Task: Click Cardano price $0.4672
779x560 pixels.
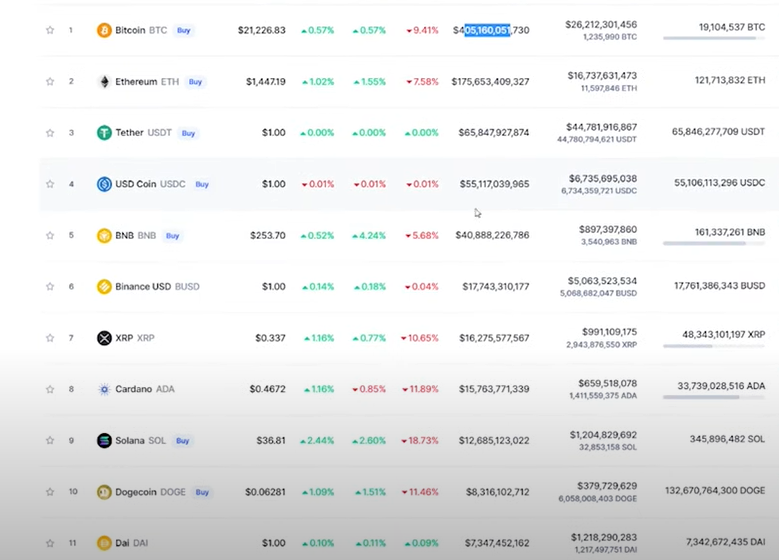Action: click(267, 389)
